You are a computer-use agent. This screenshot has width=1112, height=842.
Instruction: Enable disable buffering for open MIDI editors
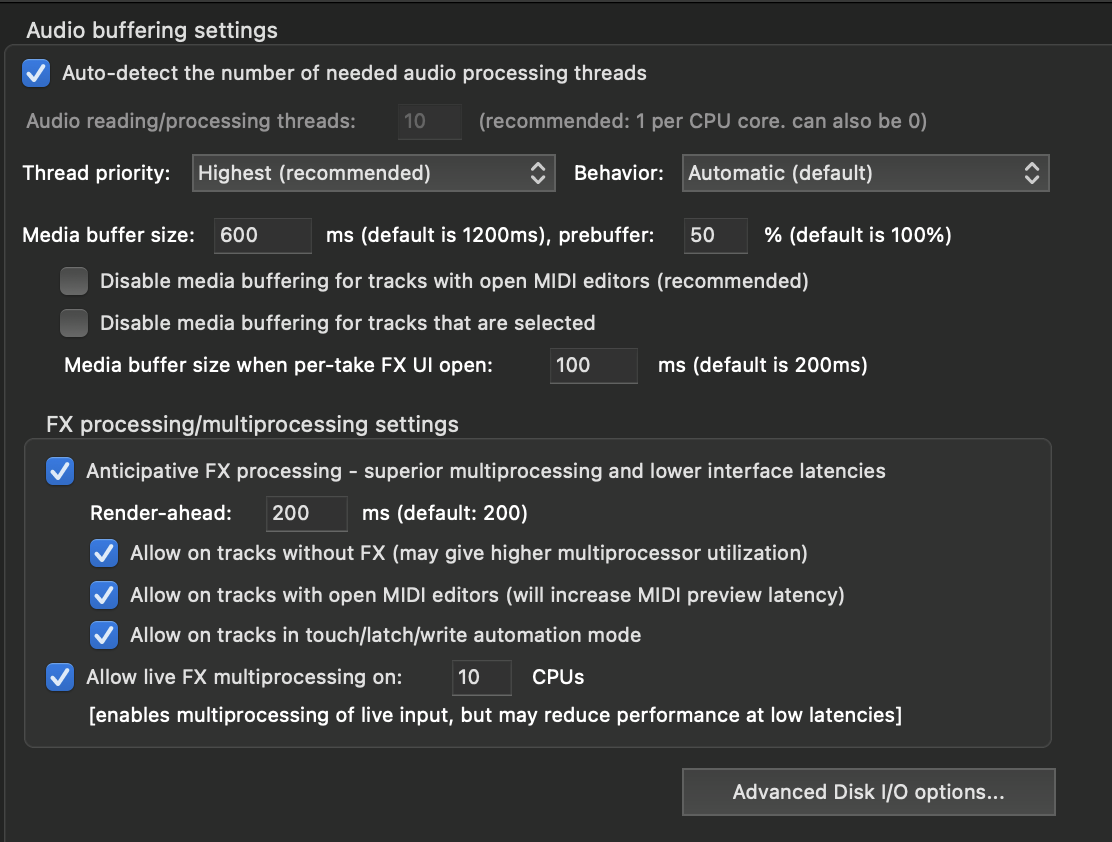pos(74,281)
